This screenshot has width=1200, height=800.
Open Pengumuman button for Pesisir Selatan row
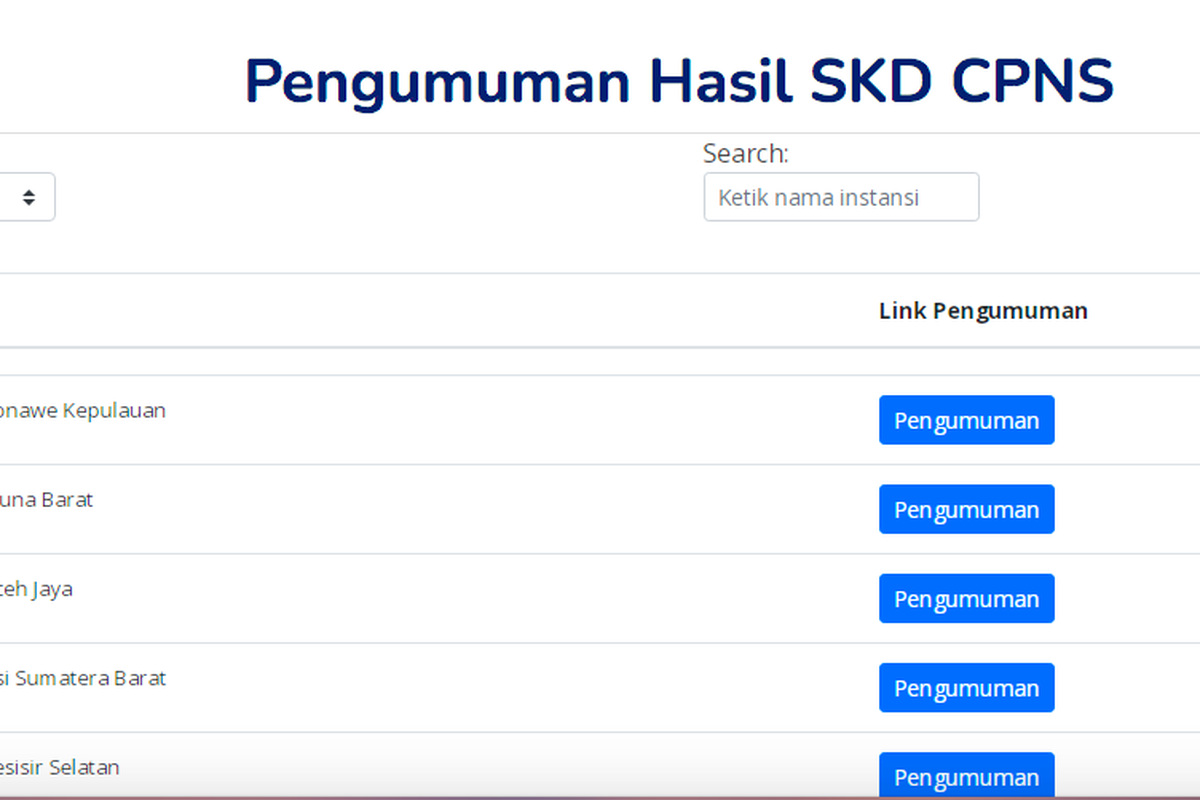pos(966,776)
